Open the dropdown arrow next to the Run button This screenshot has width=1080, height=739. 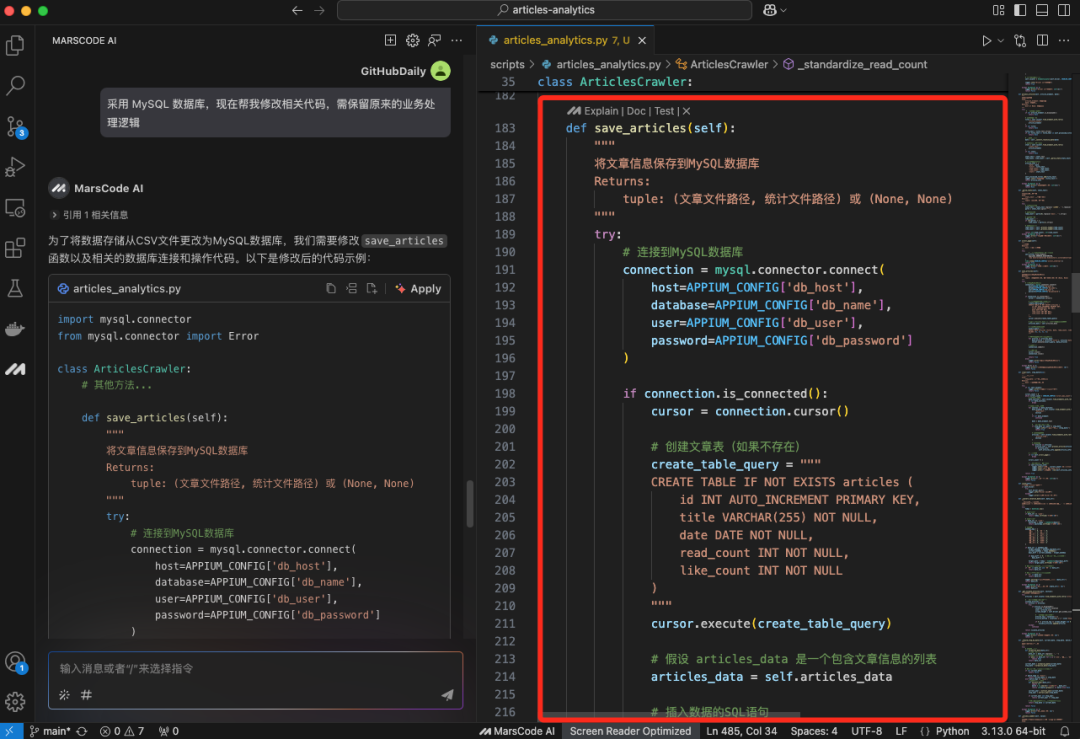pos(1001,41)
